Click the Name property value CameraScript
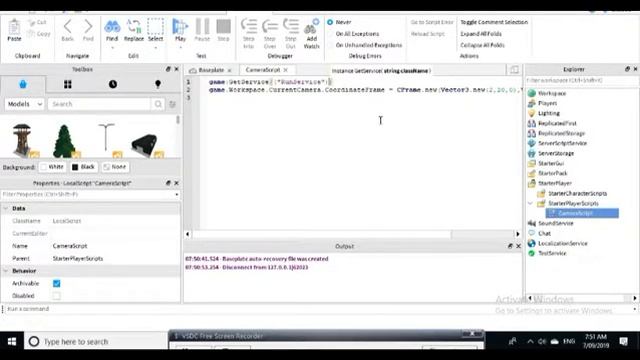The width and height of the screenshot is (640, 360). coord(70,246)
